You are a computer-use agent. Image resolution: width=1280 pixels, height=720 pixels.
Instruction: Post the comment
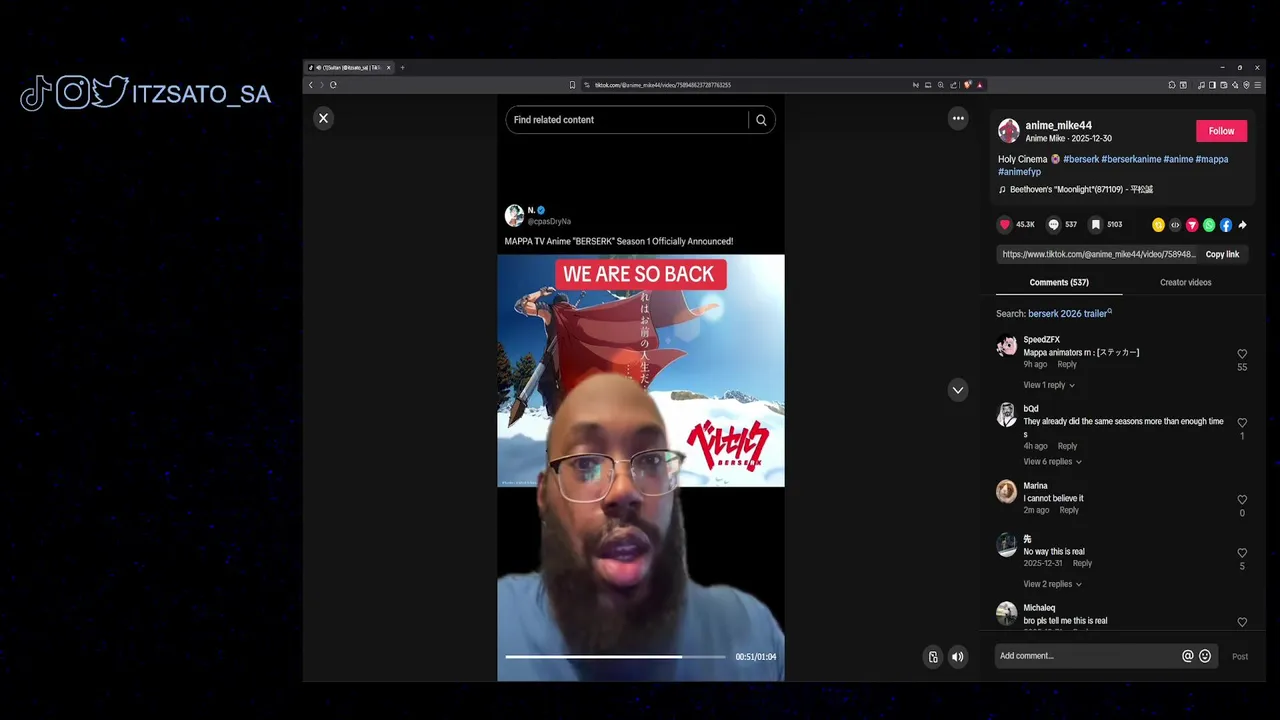click(x=1240, y=657)
